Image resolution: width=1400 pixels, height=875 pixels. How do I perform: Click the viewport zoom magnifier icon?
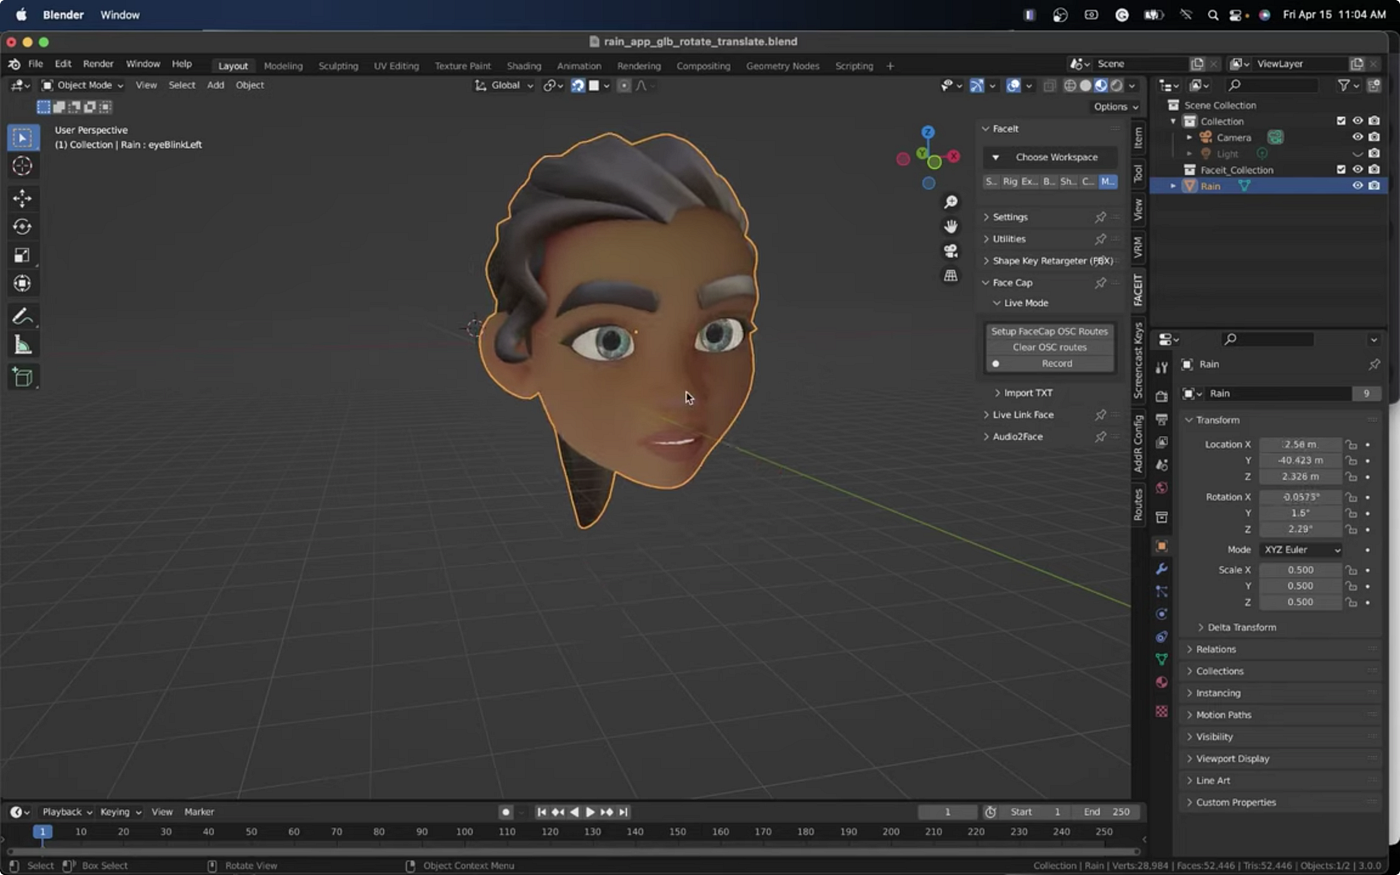point(950,202)
